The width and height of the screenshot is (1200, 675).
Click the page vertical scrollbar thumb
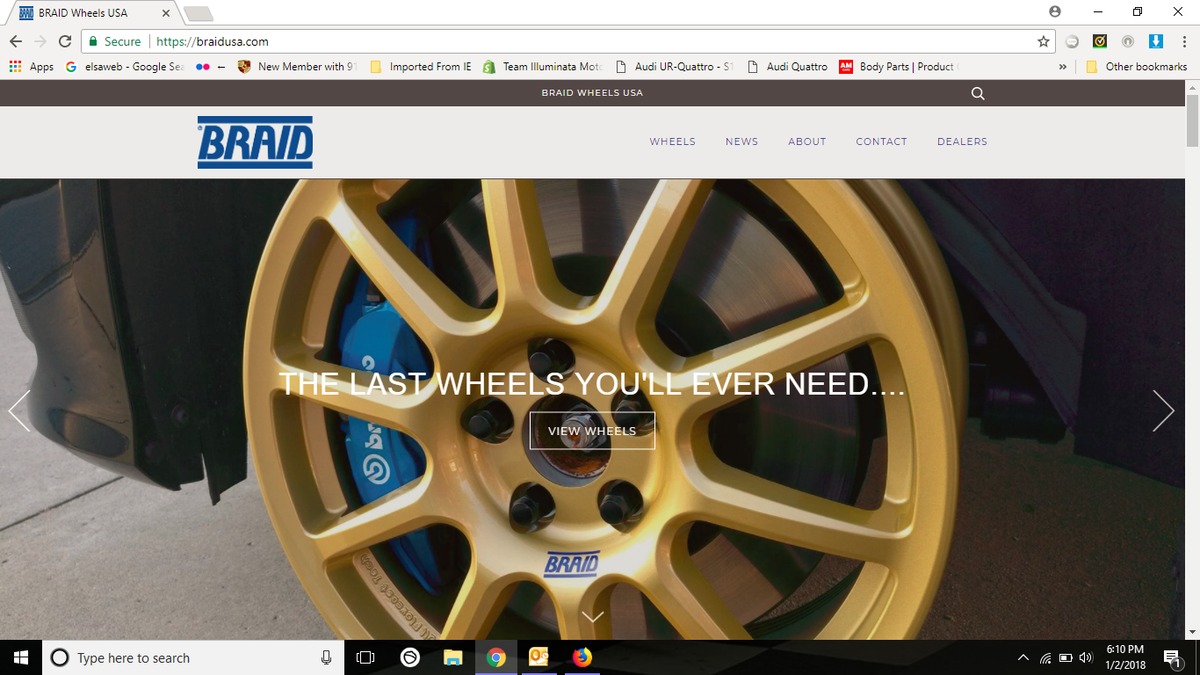[1192, 119]
